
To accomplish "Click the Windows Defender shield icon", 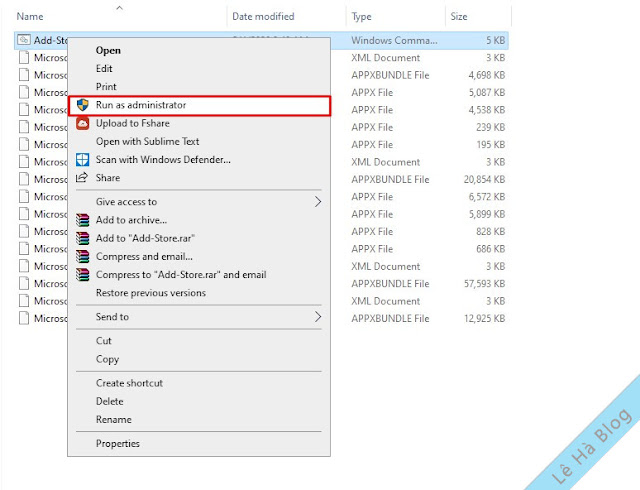I will [82, 160].
